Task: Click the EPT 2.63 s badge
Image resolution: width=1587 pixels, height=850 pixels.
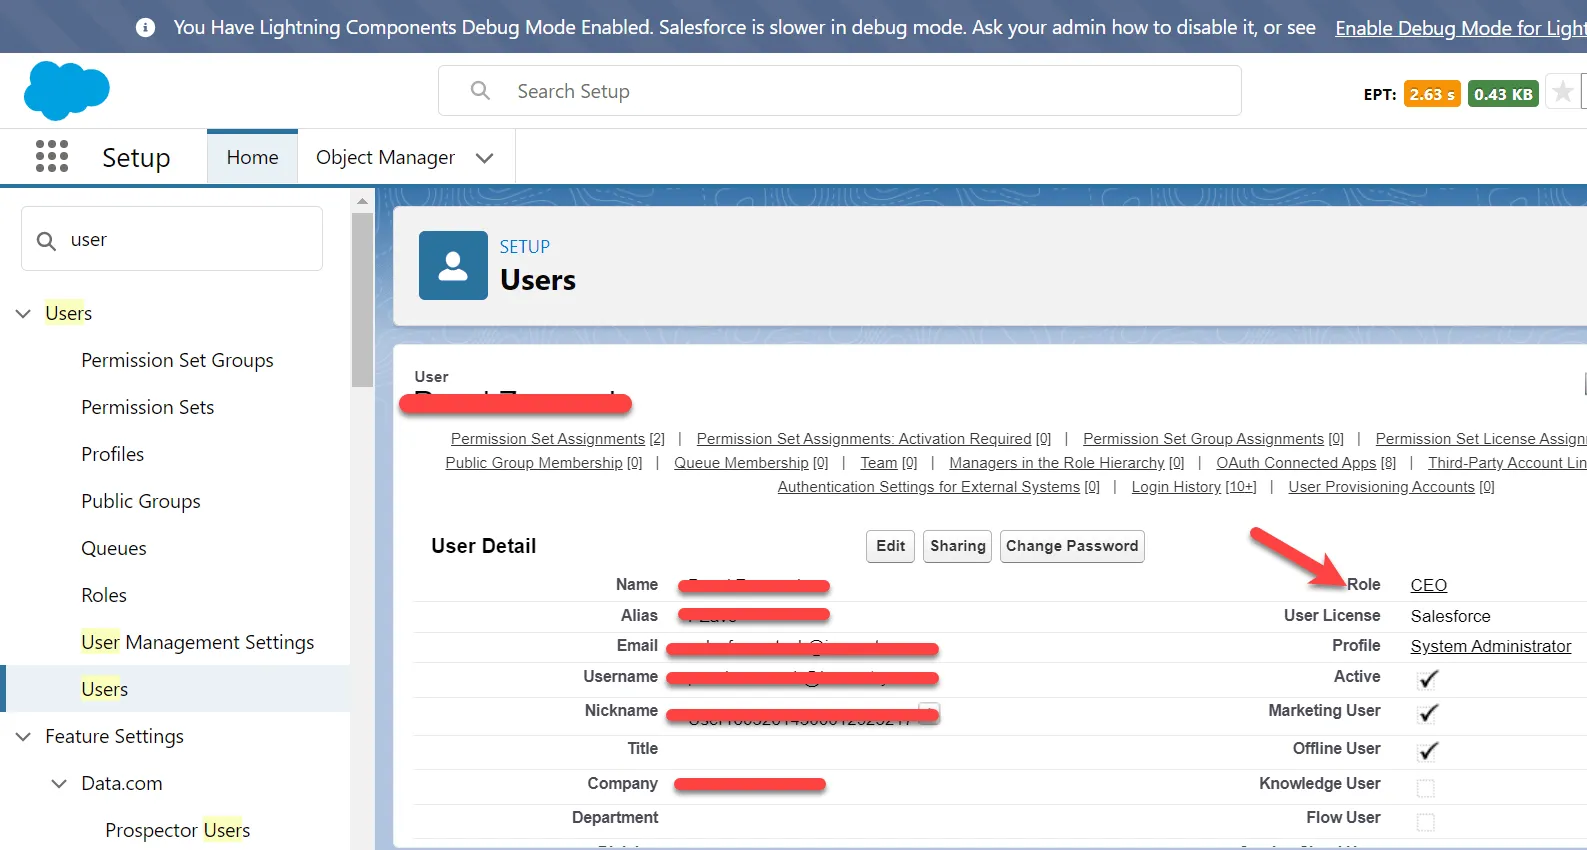Action: [1432, 94]
